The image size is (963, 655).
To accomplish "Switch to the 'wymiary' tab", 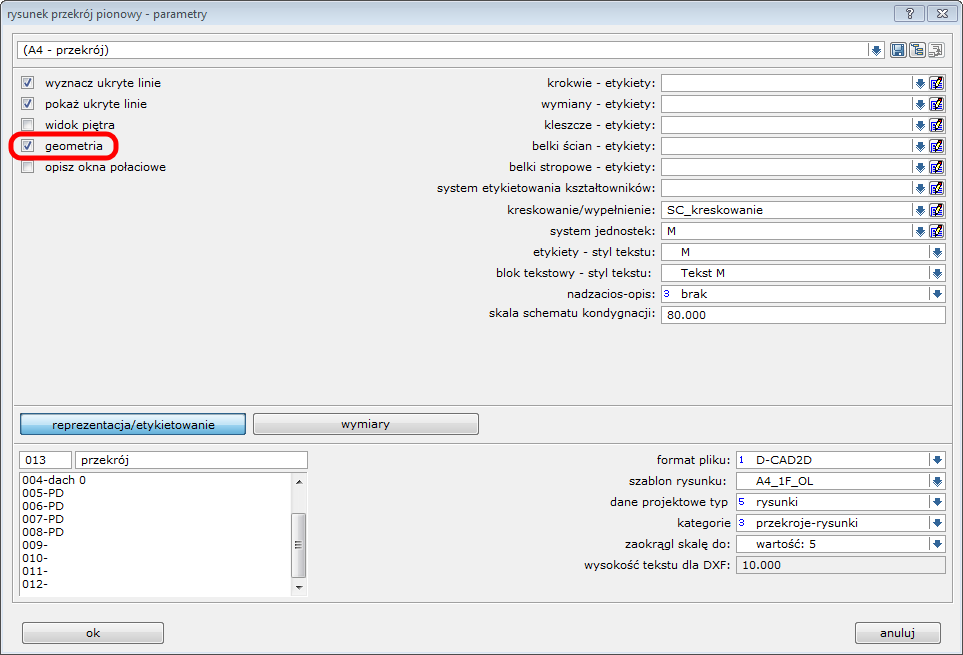I will coord(365,424).
